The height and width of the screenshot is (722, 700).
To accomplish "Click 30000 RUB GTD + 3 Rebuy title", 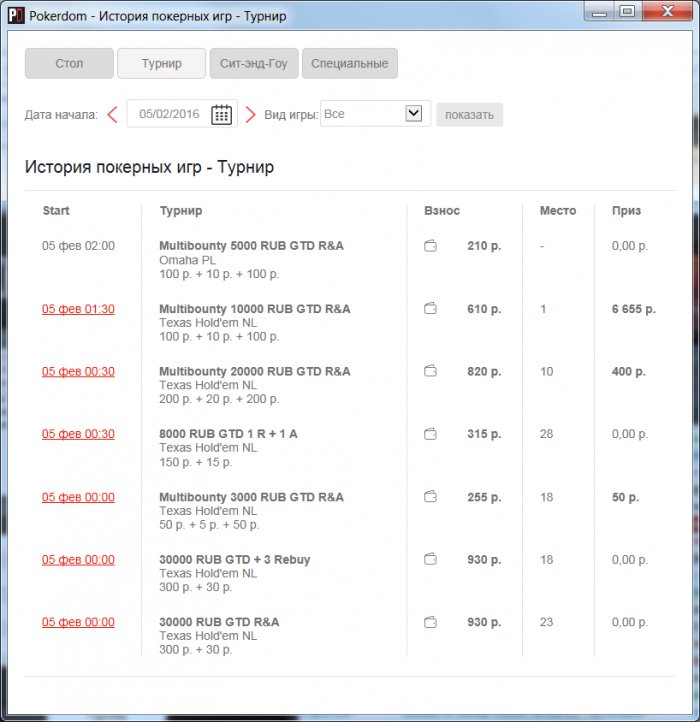I will (235, 560).
